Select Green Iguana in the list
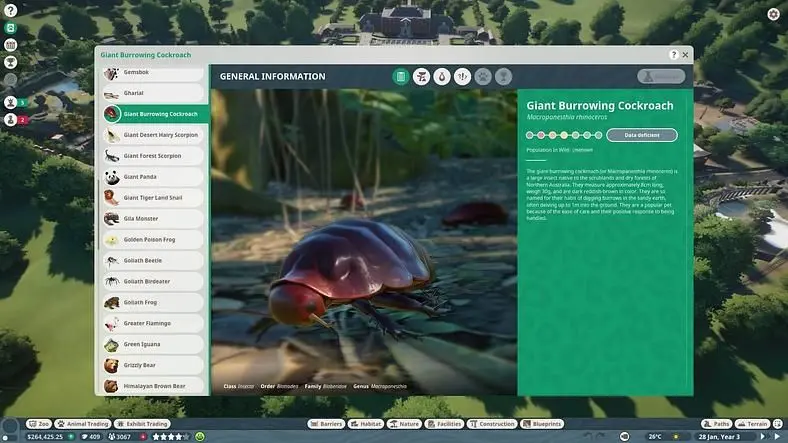 tap(154, 345)
